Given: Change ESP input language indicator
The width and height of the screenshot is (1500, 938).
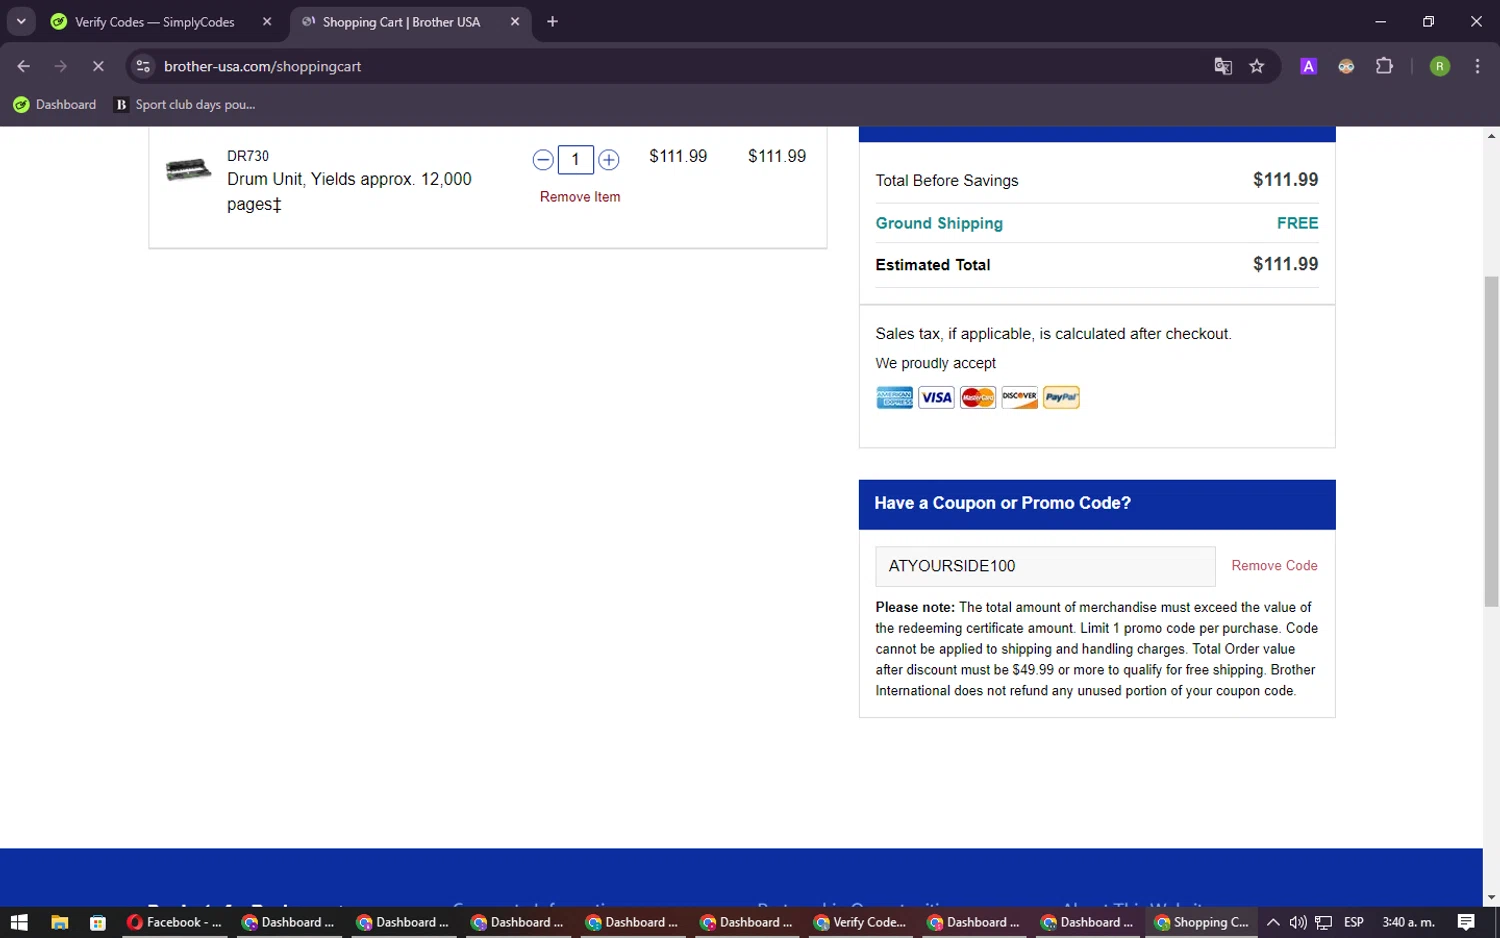Looking at the screenshot, I should pos(1354,922).
